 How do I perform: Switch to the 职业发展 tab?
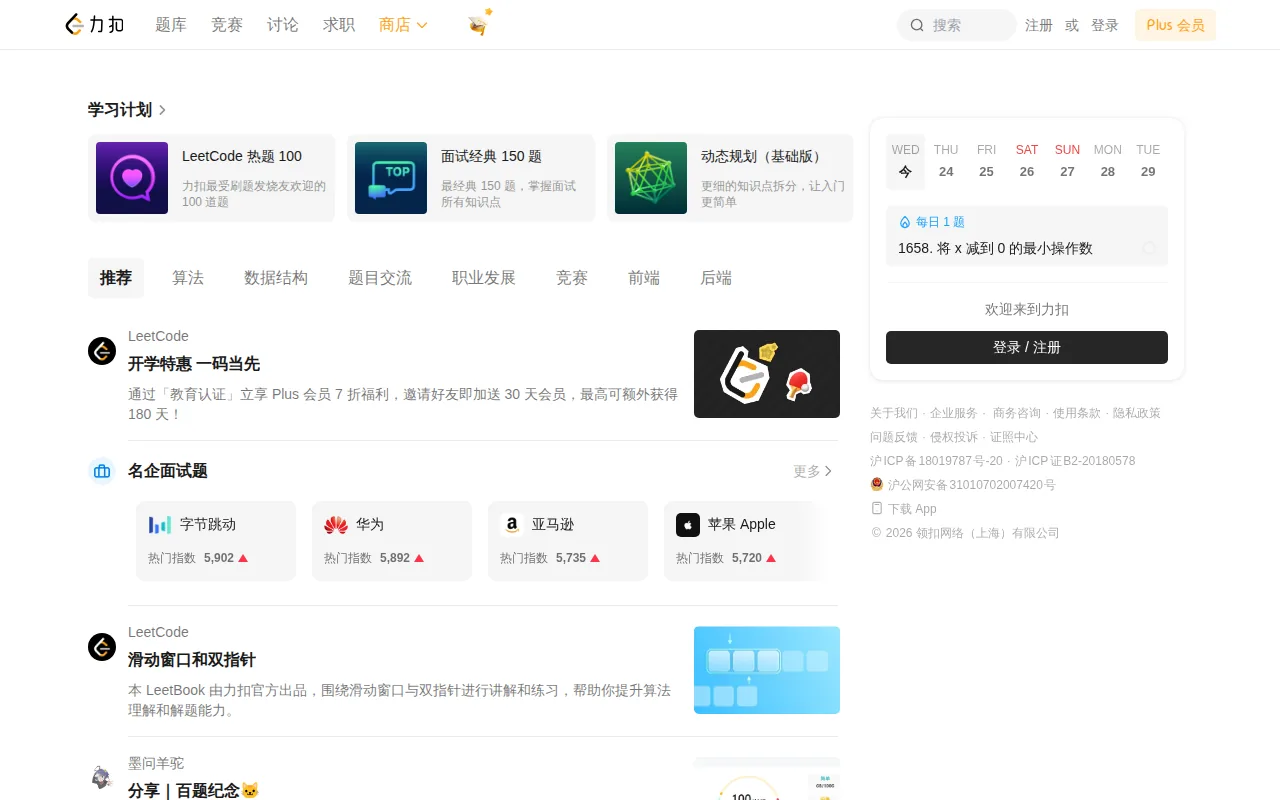point(484,278)
